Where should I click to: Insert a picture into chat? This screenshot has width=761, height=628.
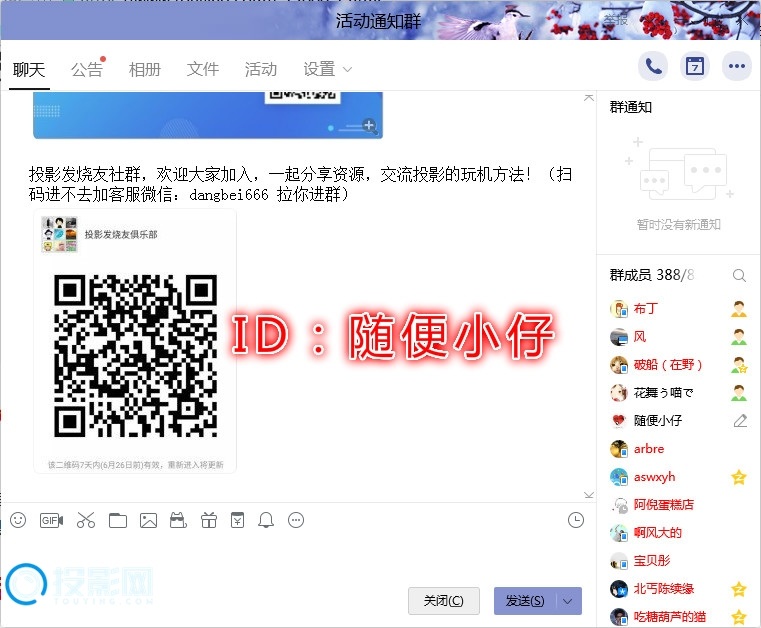pos(149,520)
